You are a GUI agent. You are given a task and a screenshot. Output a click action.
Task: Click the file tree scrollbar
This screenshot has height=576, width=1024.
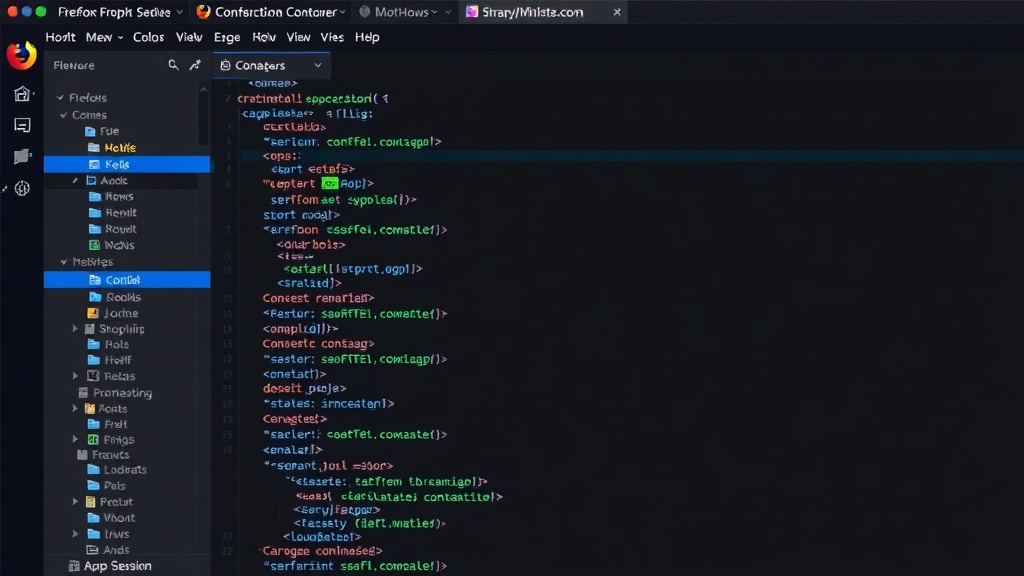203,116
